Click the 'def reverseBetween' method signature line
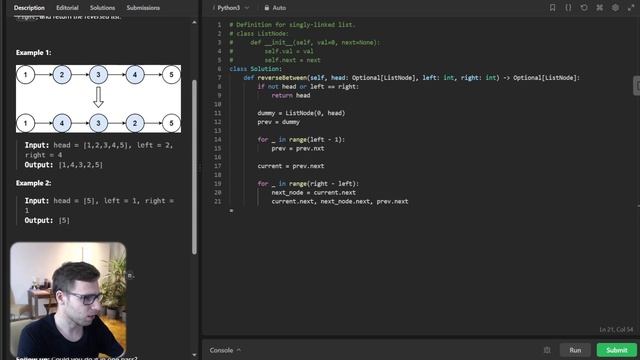Screen dimensions: 640x360 (x=411, y=78)
